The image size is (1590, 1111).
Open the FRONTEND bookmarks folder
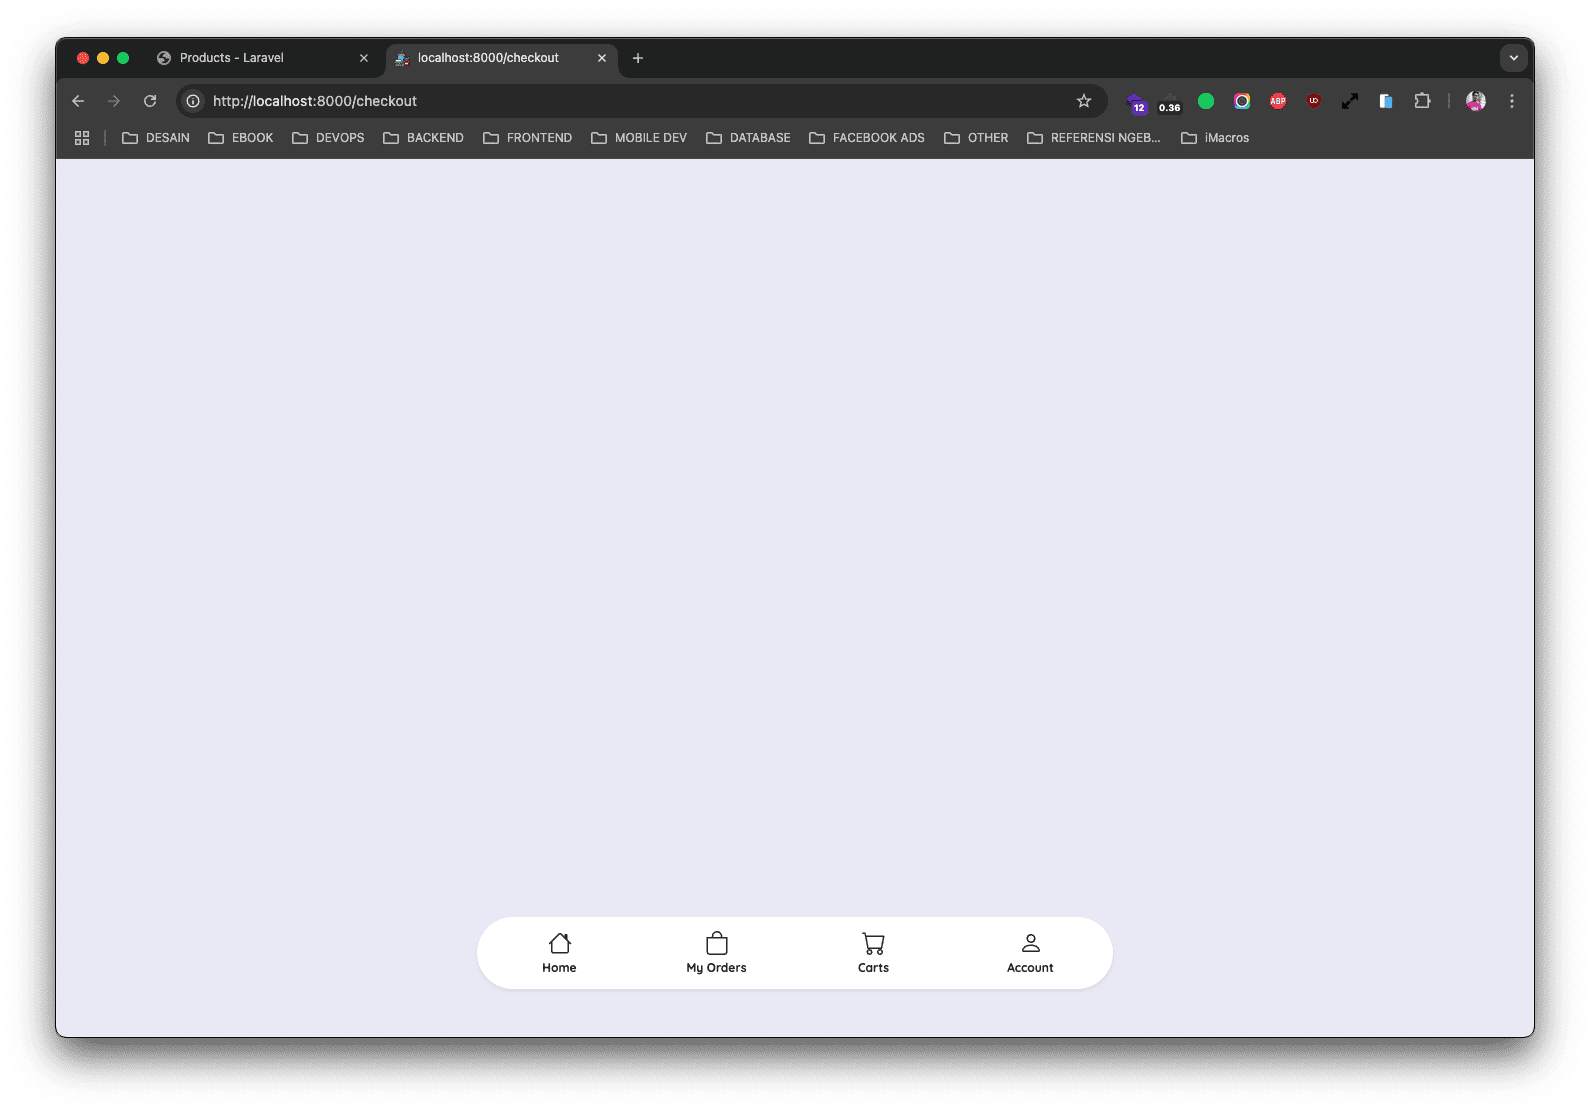[x=528, y=138]
